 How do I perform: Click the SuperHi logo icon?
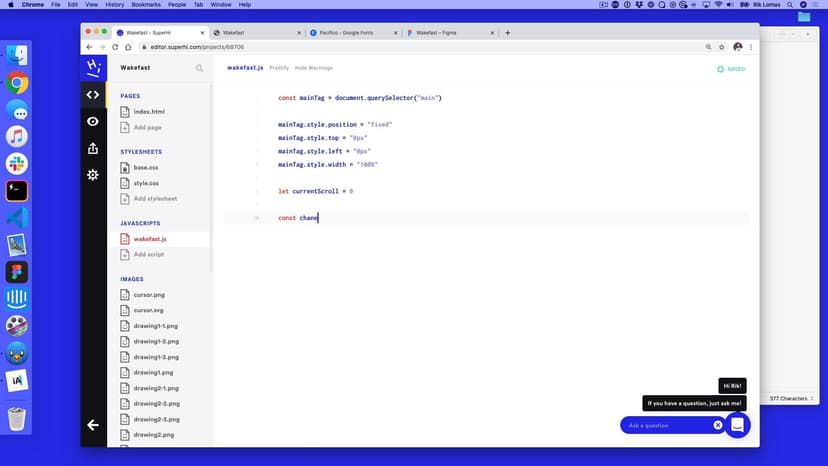[93, 67]
